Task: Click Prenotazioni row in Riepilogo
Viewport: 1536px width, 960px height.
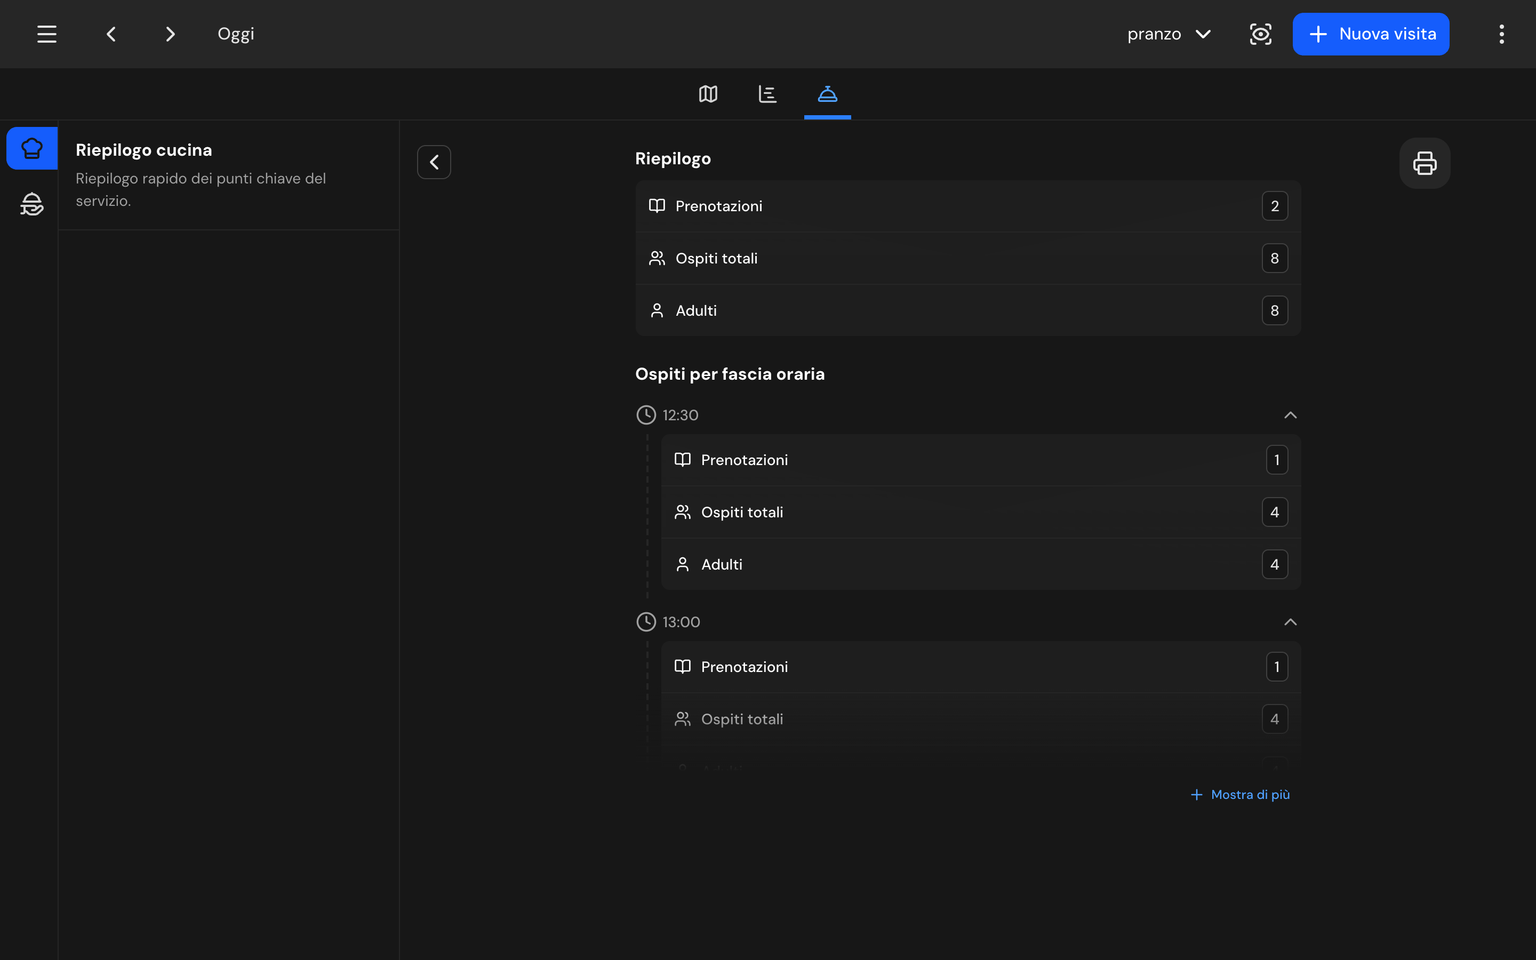Action: [968, 206]
